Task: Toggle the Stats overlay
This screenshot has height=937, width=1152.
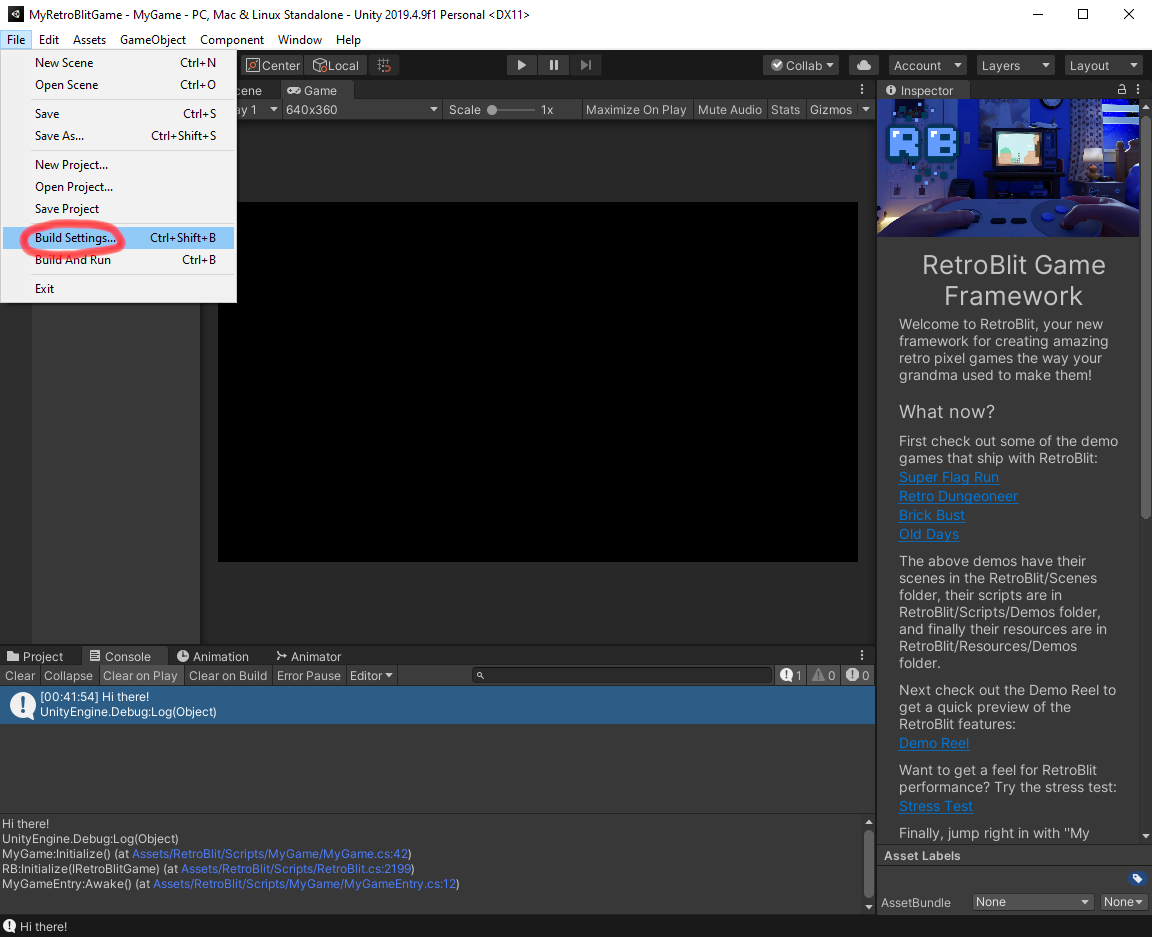Action: (x=785, y=110)
